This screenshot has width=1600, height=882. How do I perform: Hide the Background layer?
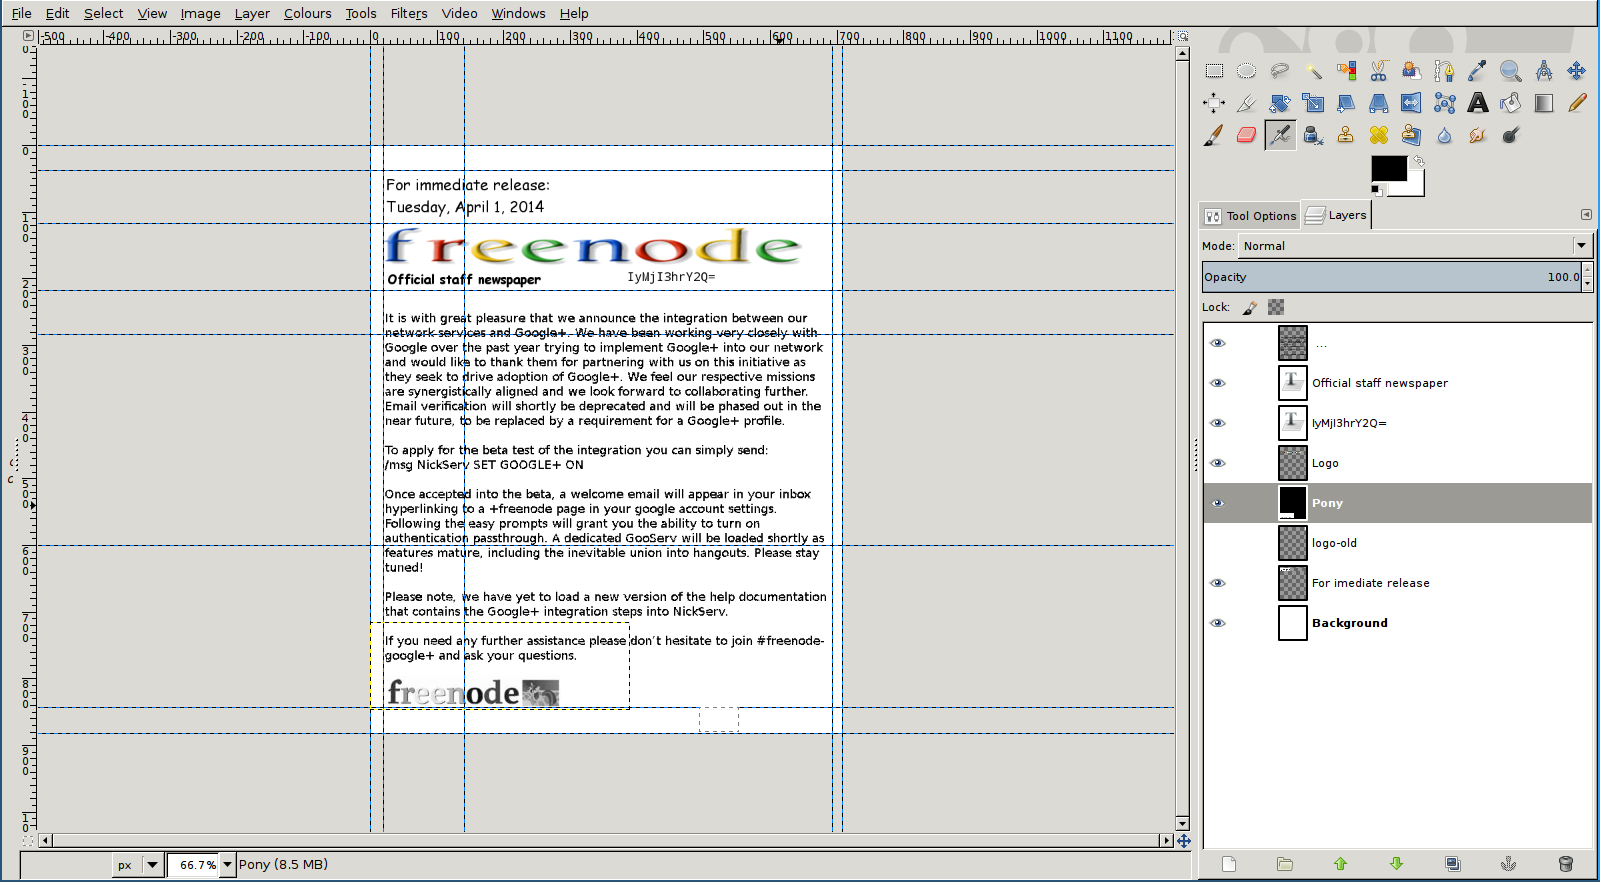(1217, 623)
